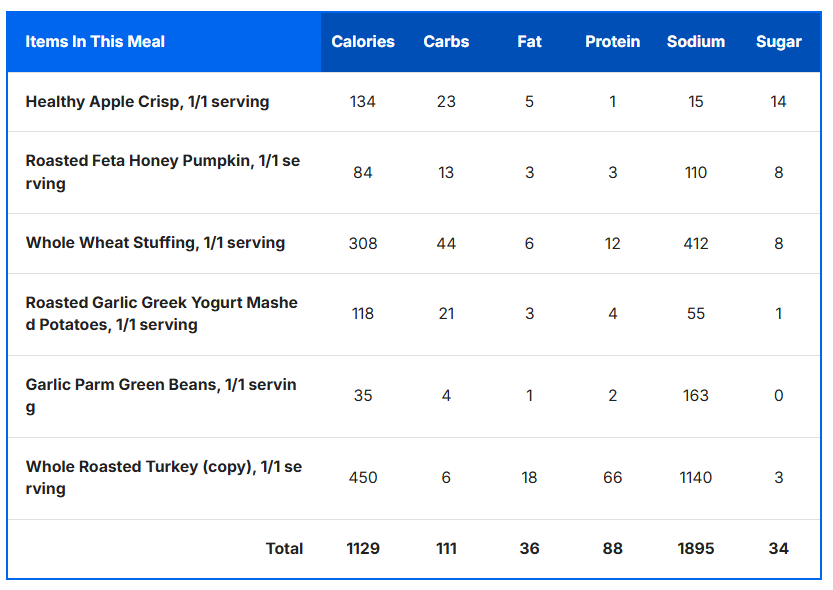Click the Sugar column header
Viewport: 833px width, 590px height.
[778, 42]
